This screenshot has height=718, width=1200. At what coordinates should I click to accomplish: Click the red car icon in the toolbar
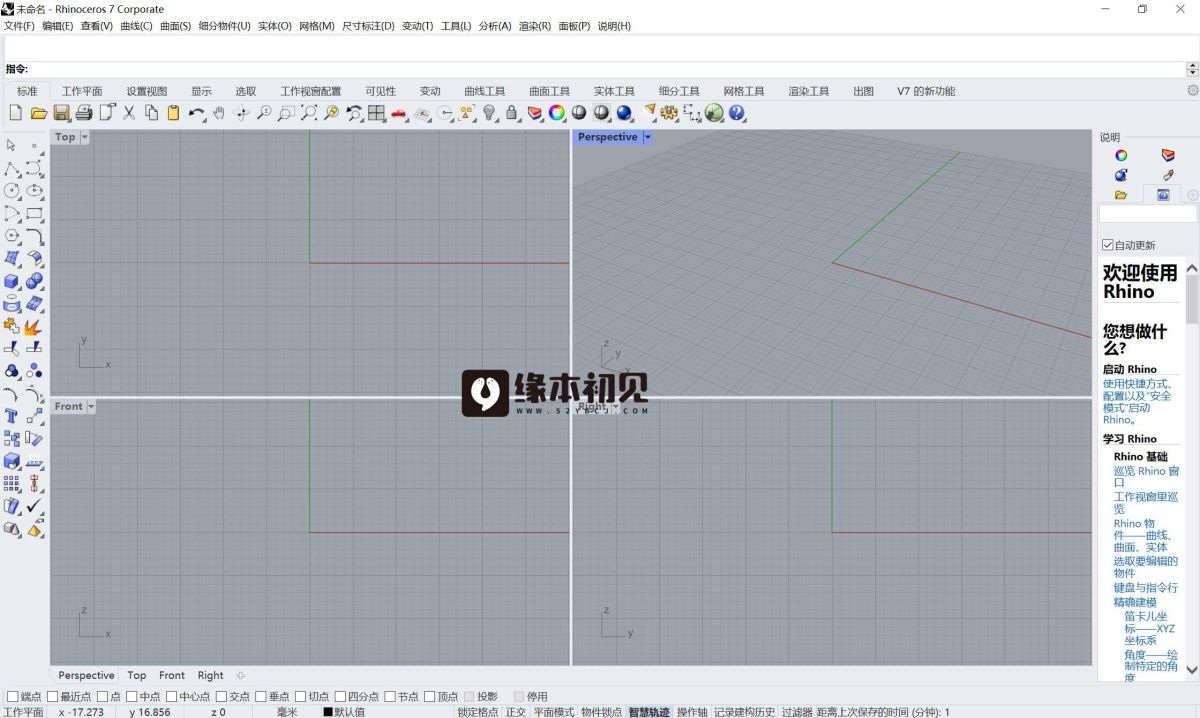pos(399,114)
